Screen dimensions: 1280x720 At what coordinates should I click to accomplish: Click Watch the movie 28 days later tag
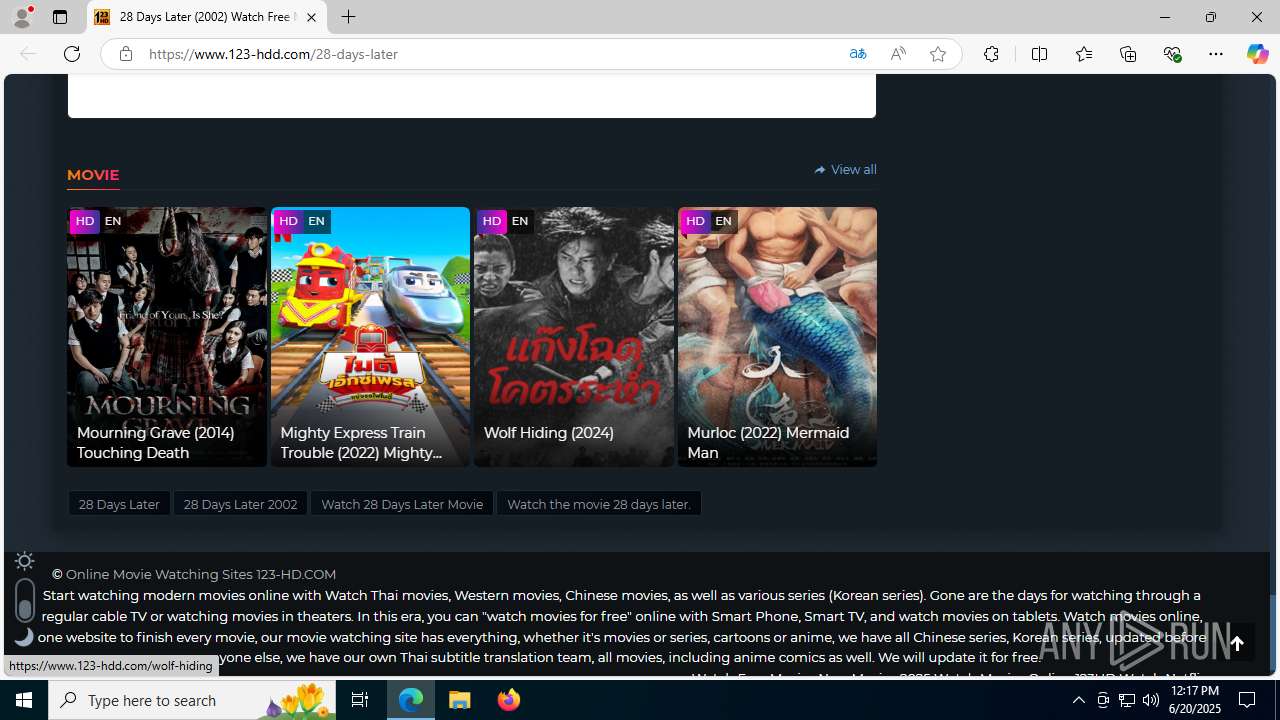click(599, 504)
